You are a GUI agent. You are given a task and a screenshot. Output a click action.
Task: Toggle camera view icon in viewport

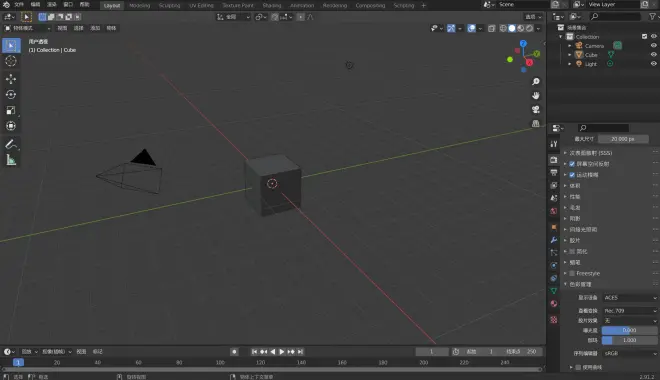[536, 109]
